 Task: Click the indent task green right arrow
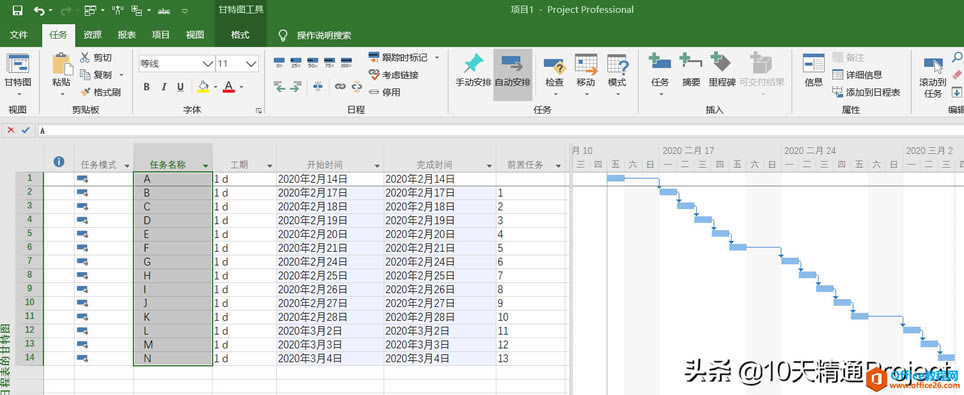click(x=295, y=87)
